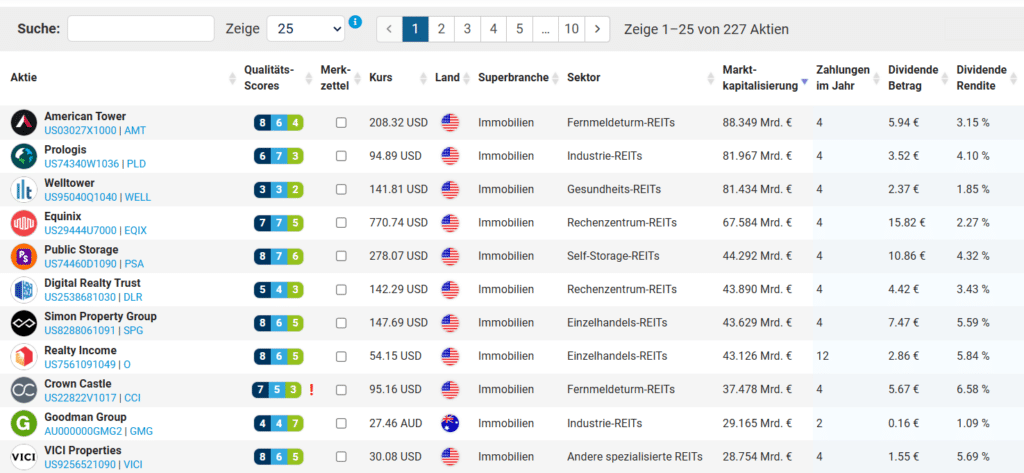Click the VICI Properties logo
Screen dimensions: 1024x473
click(x=24, y=457)
